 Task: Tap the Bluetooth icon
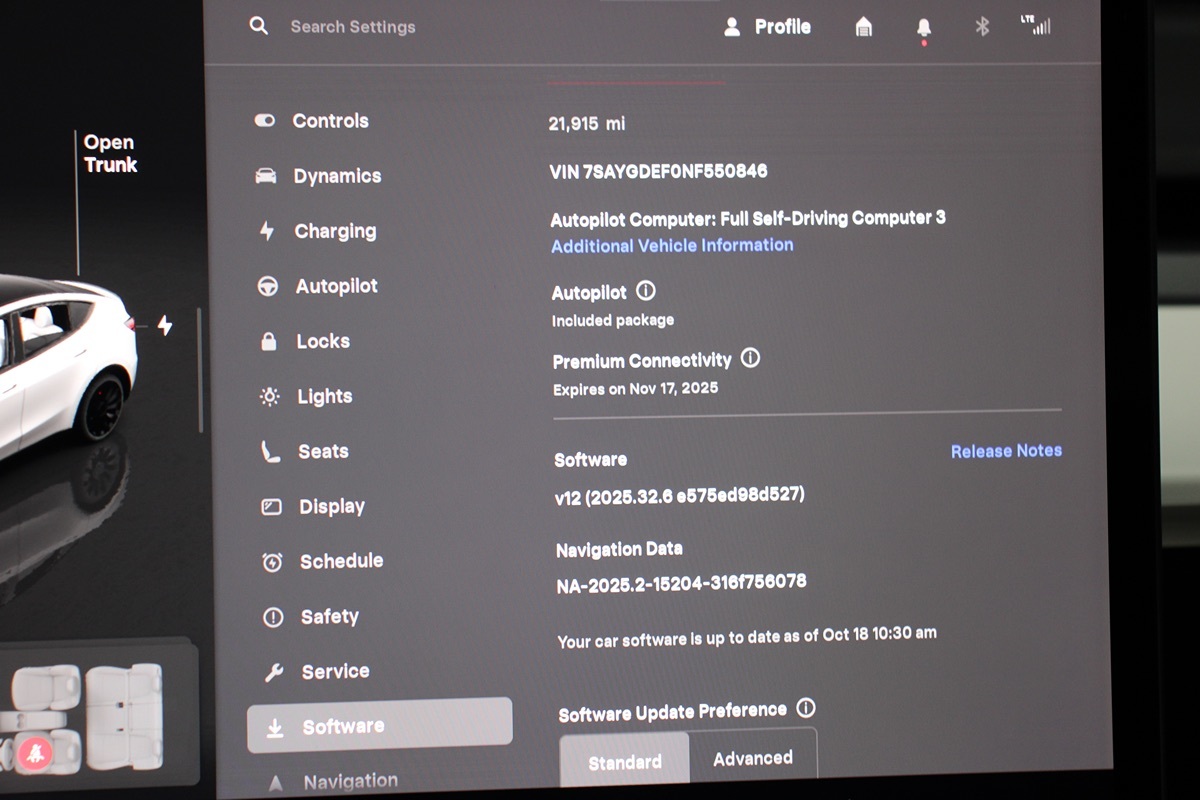pos(982,27)
